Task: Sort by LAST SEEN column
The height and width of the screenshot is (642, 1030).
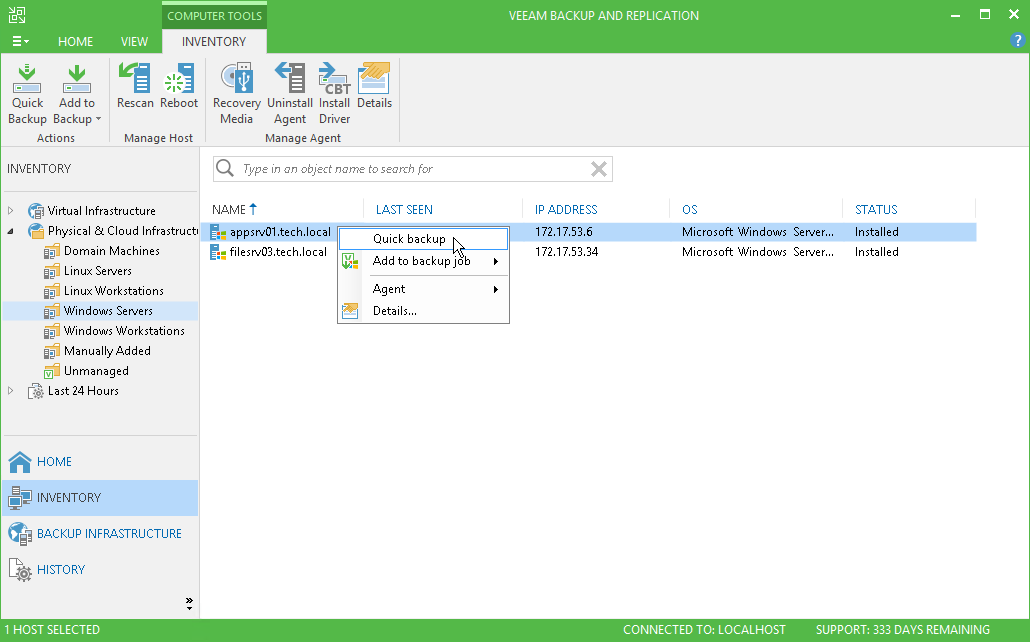Action: tap(404, 210)
